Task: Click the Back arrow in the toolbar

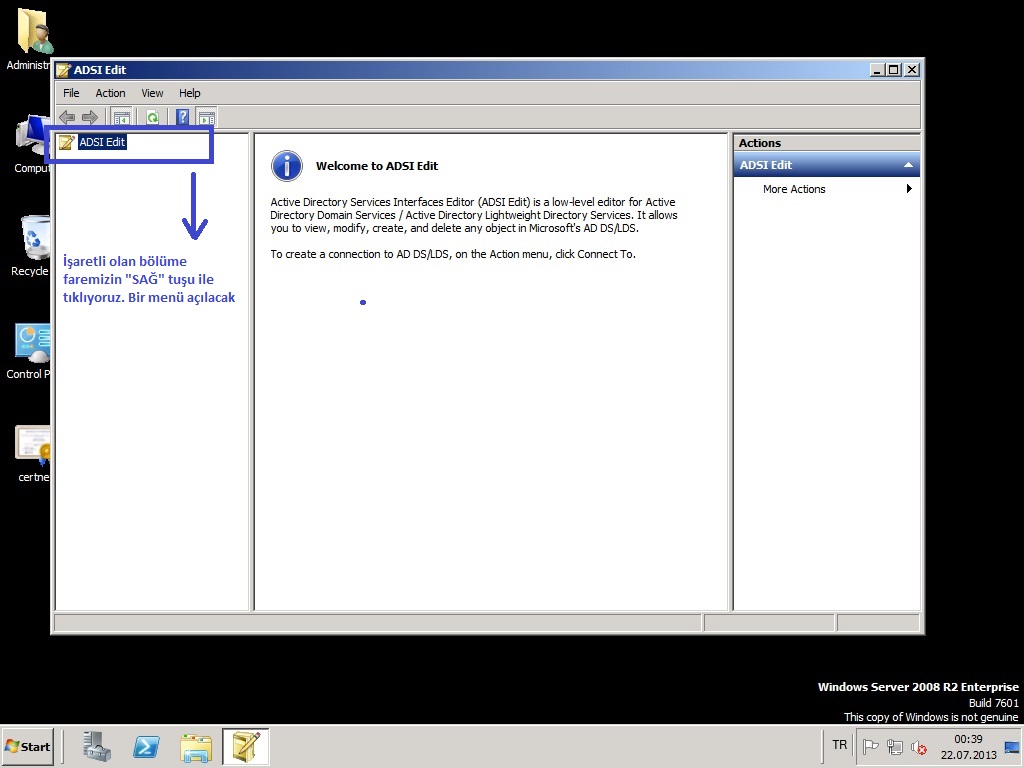Action: tap(67, 118)
